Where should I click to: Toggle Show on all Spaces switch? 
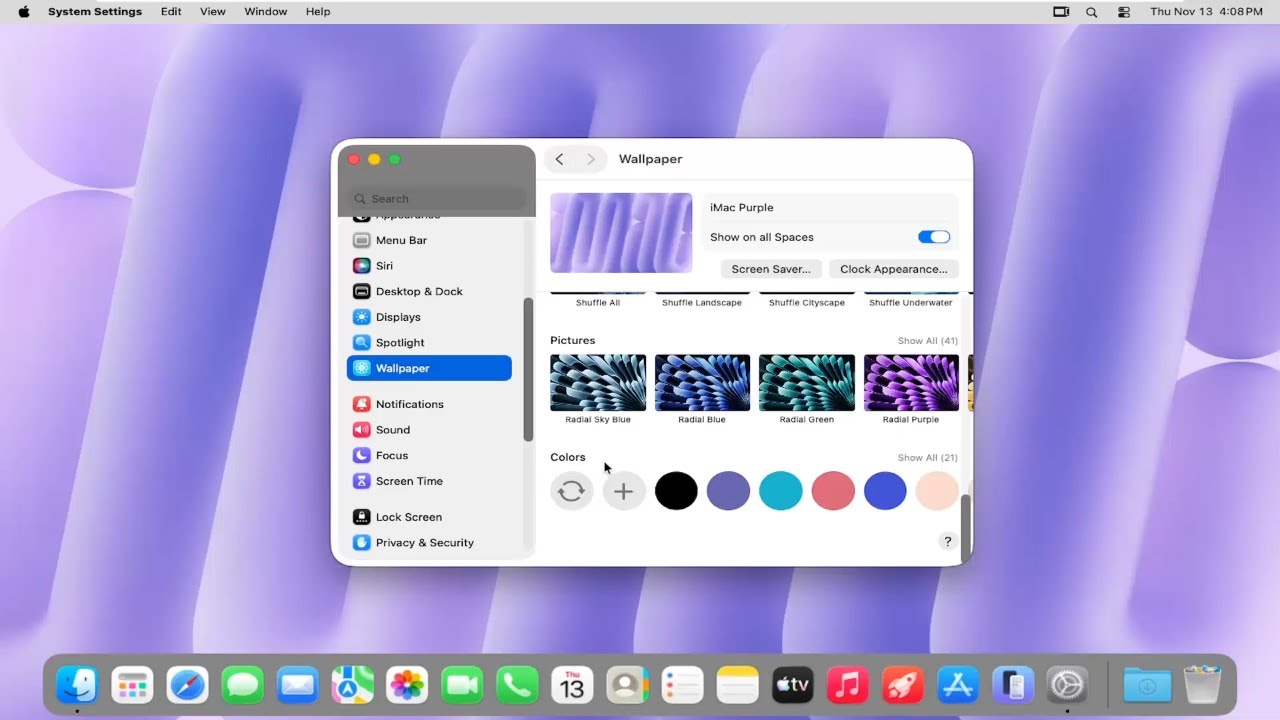coord(934,237)
